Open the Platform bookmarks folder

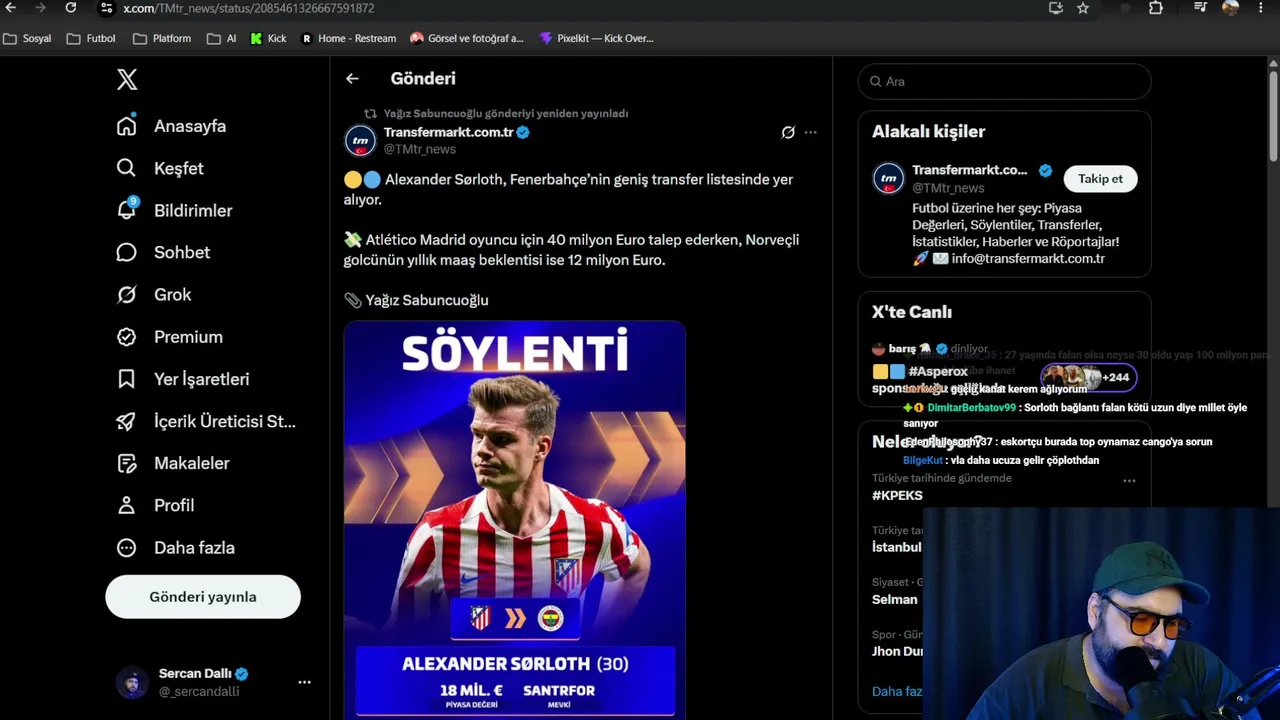pos(162,38)
